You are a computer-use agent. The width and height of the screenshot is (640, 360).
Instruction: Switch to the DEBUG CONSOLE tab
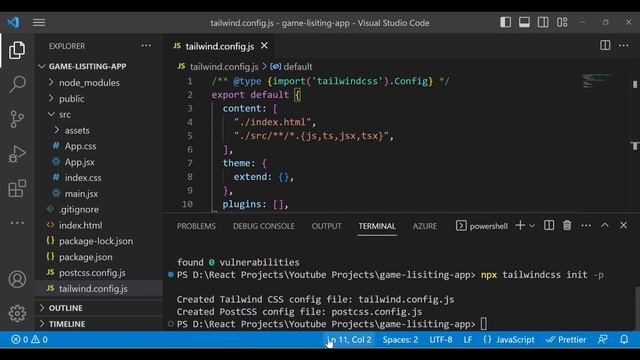(x=264, y=226)
